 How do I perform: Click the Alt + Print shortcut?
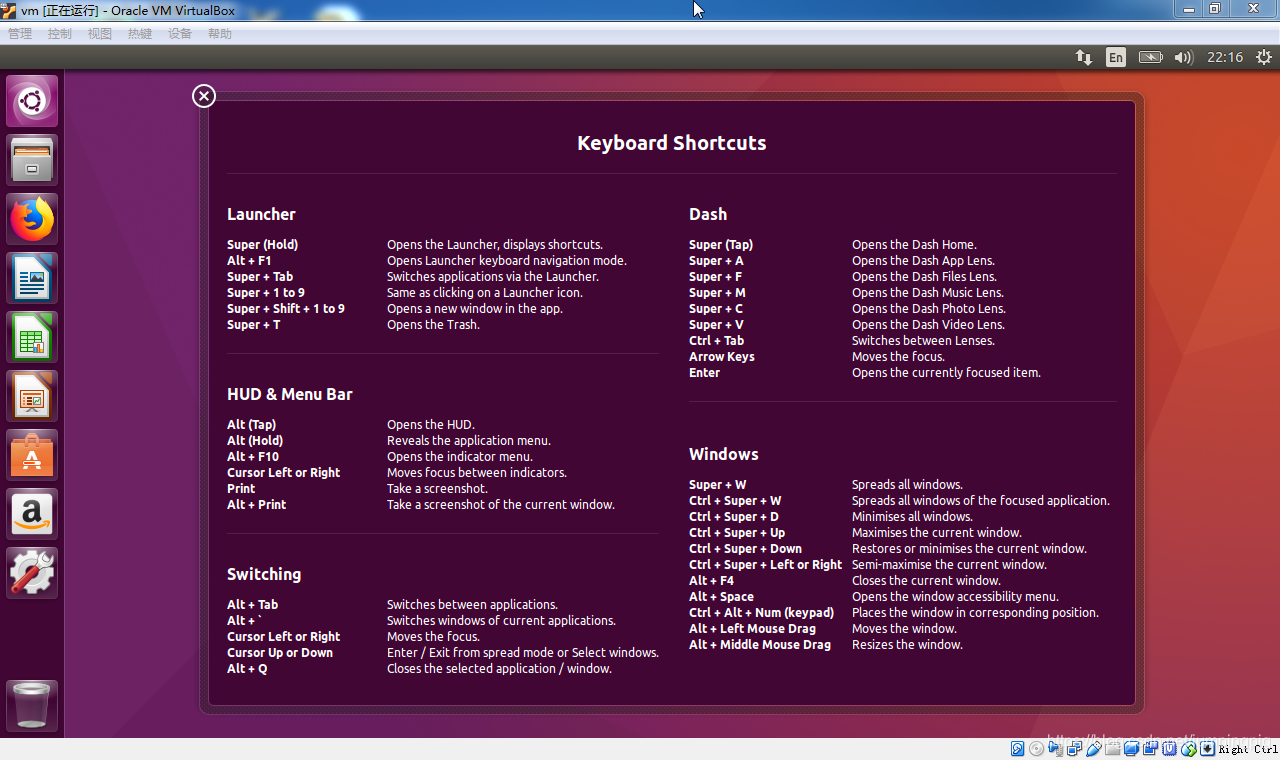point(256,505)
